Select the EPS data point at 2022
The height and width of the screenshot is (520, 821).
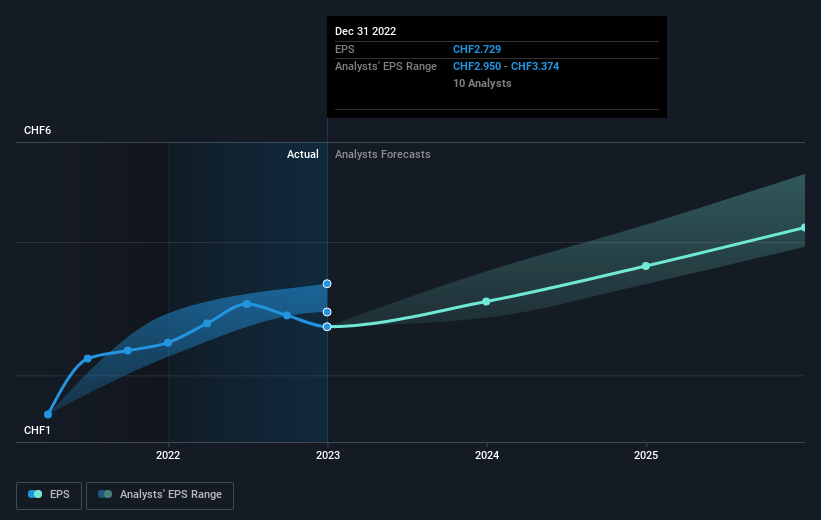(x=168, y=342)
